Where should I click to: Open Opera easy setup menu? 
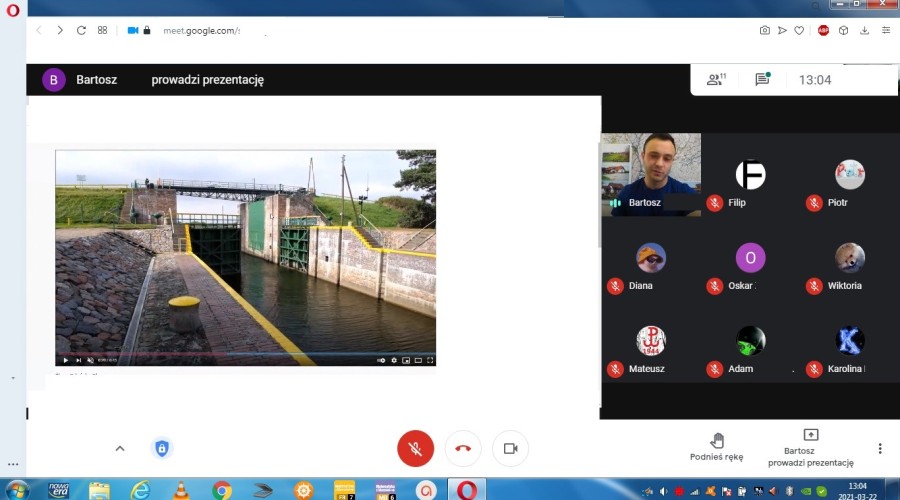[886, 30]
